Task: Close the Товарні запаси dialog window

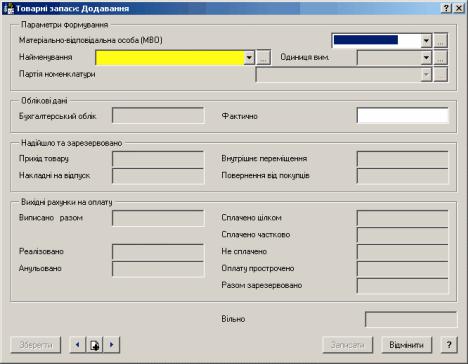Action: pyautogui.click(x=459, y=8)
